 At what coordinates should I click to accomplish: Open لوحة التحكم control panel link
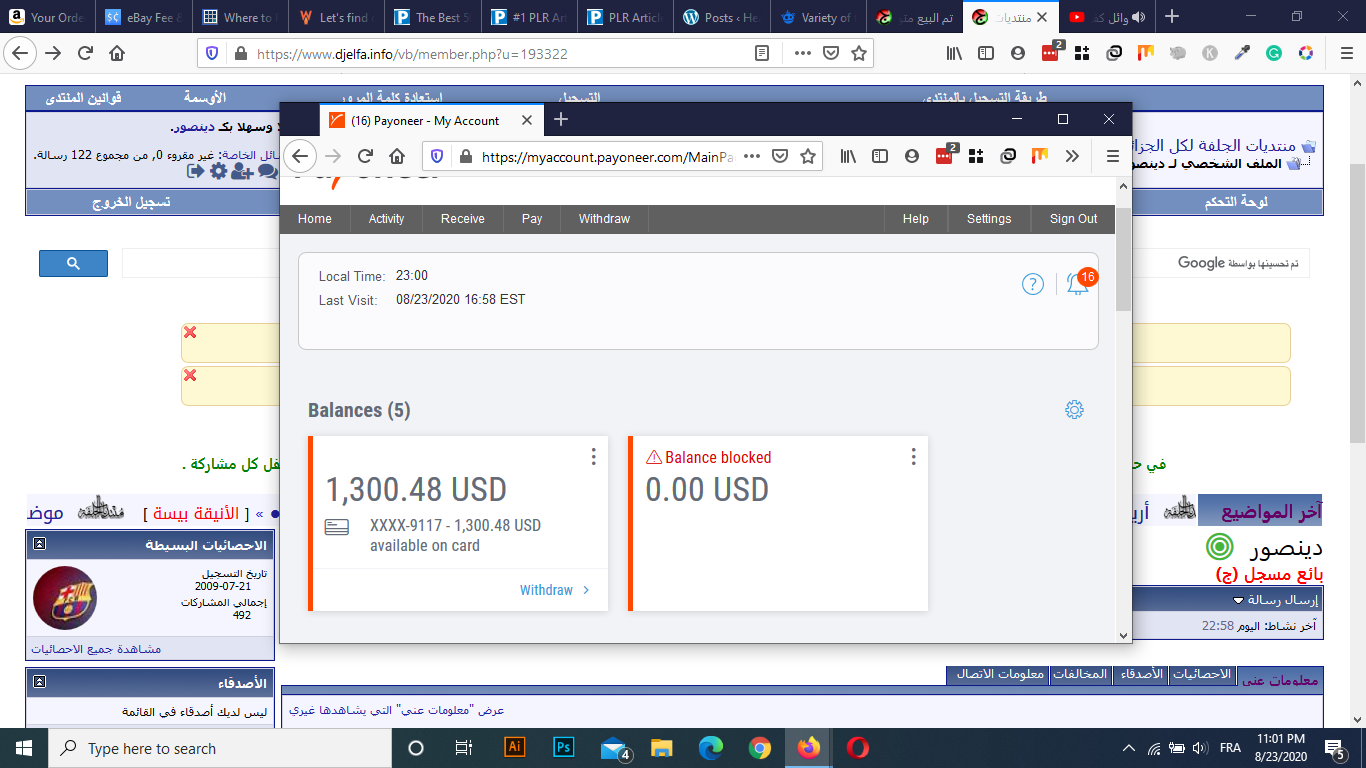point(1236,201)
